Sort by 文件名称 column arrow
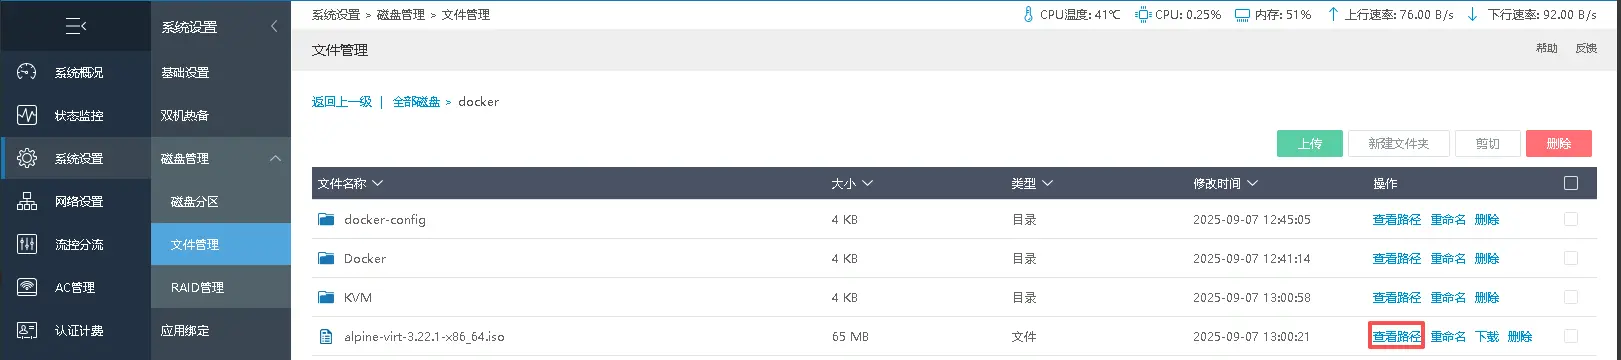This screenshot has height=360, width=1621. point(377,184)
